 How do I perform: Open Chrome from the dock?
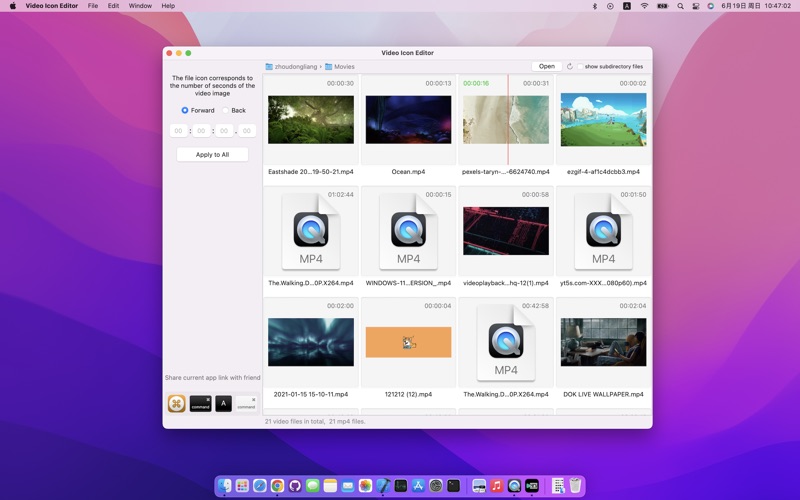click(x=277, y=486)
